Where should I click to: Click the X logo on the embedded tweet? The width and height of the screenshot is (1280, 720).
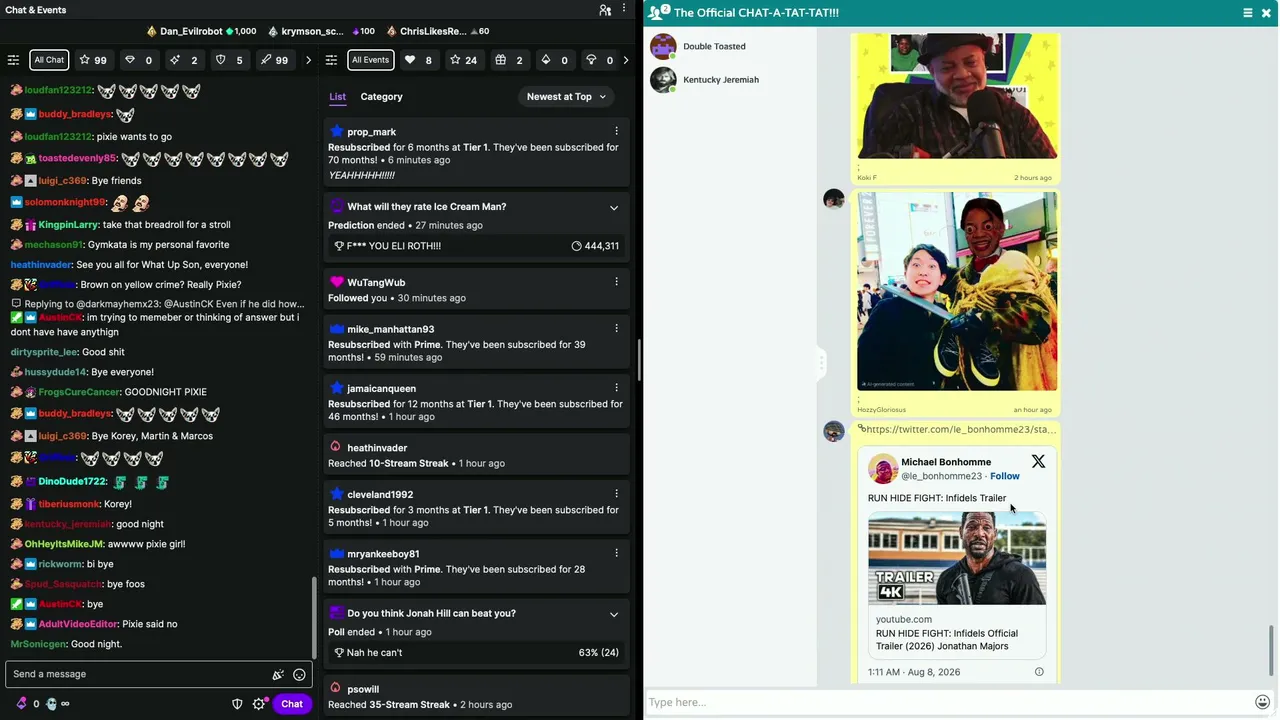click(1038, 462)
